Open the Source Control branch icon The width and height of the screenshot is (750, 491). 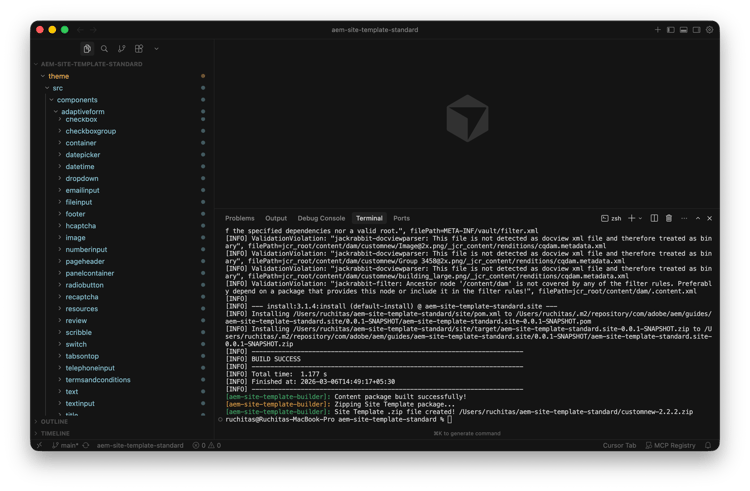pos(121,49)
